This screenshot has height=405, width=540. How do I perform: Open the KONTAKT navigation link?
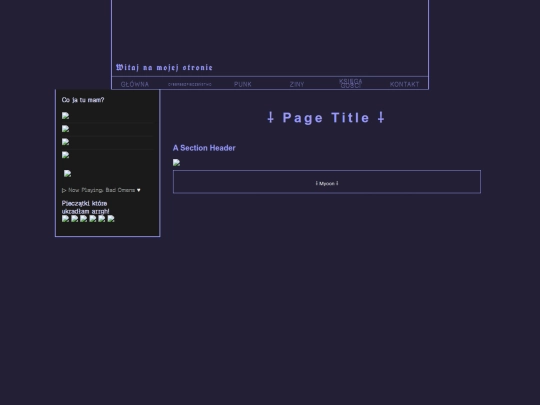[x=405, y=84]
